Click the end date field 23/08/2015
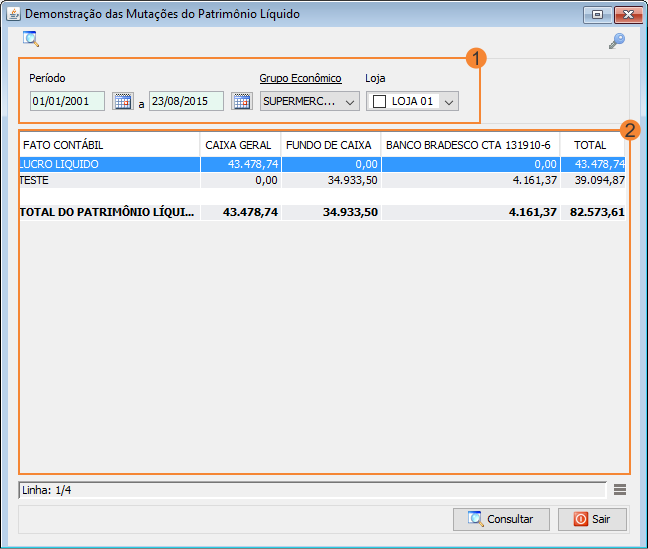The image size is (648, 549). 186,101
